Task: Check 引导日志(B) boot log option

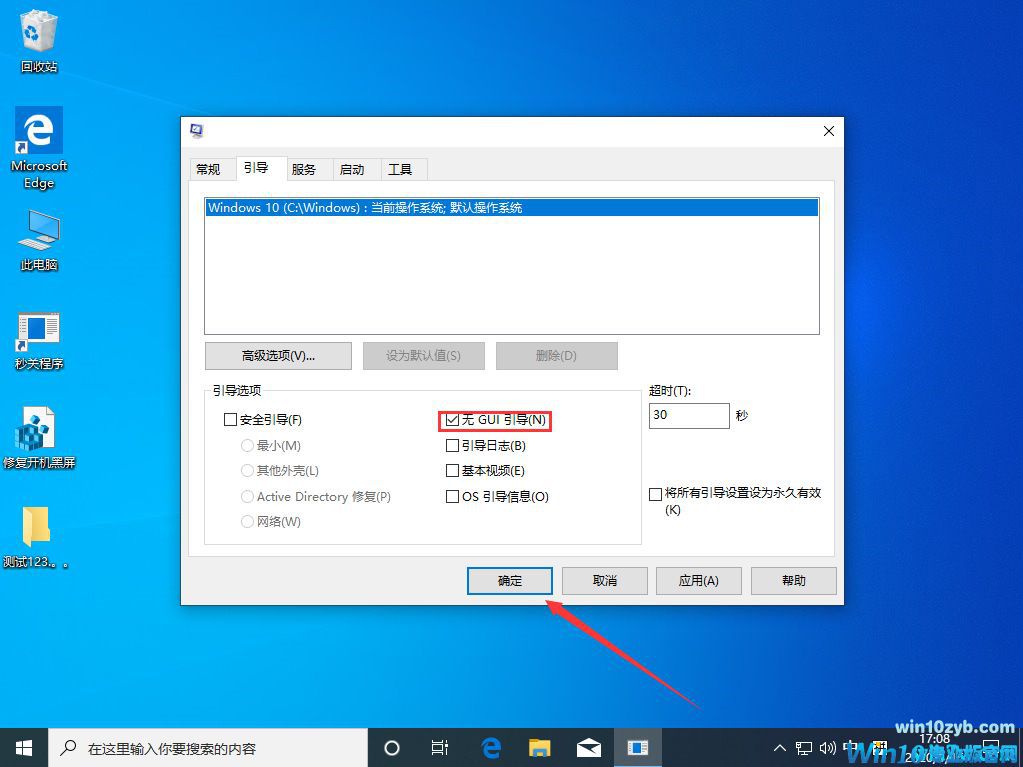Action: tap(452, 445)
